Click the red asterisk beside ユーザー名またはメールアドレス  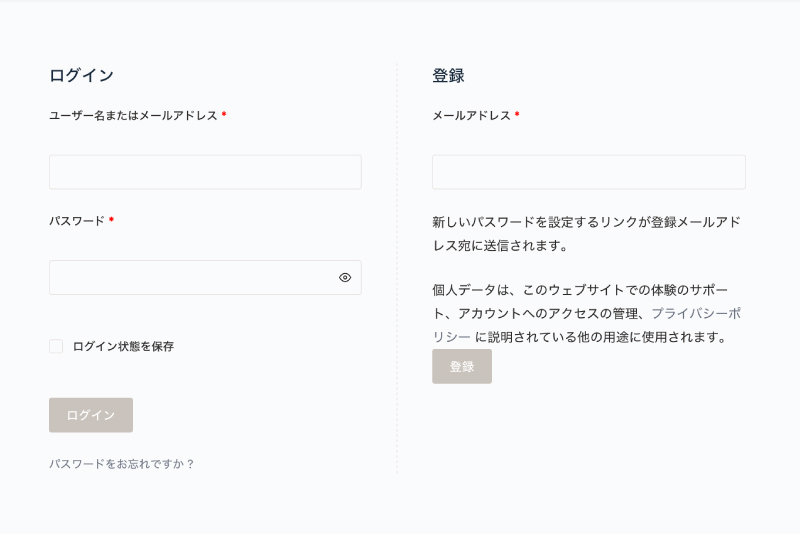(x=224, y=115)
